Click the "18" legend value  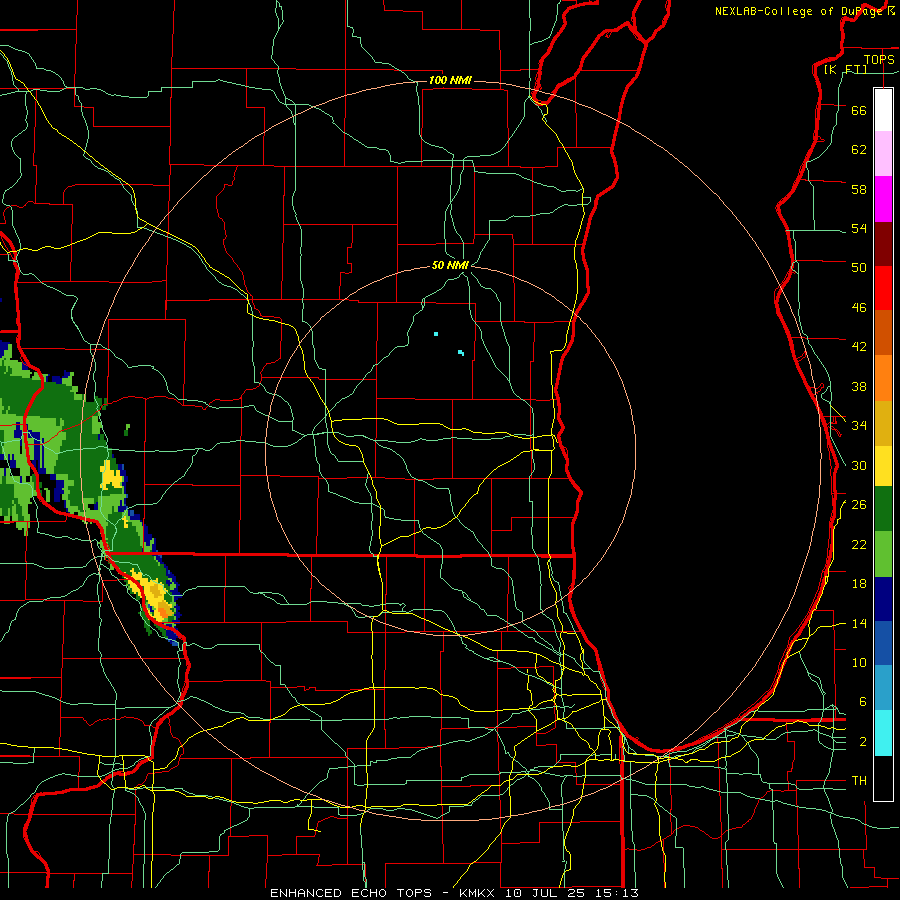(x=859, y=584)
